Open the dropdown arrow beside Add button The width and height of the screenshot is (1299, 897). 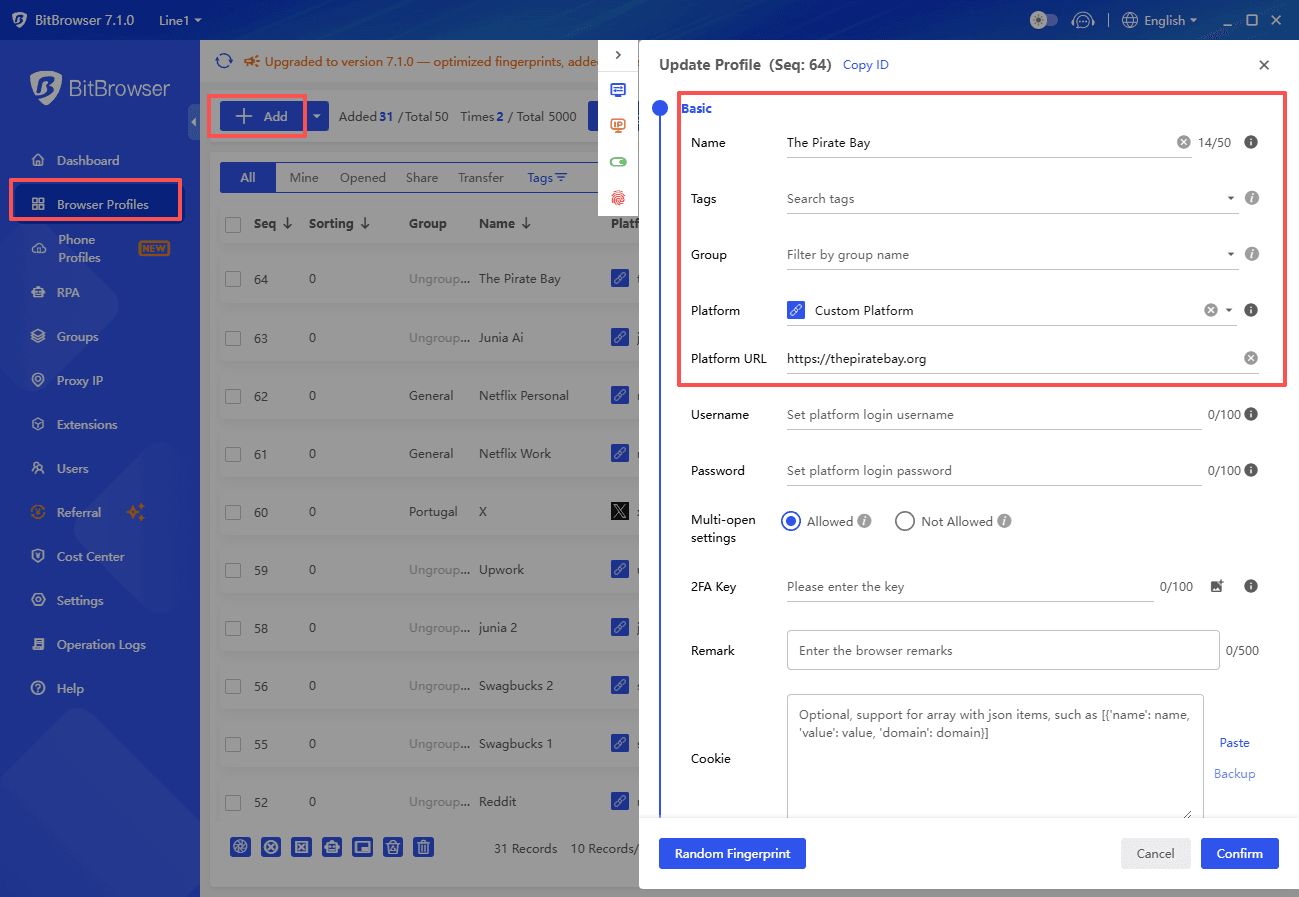tap(317, 116)
